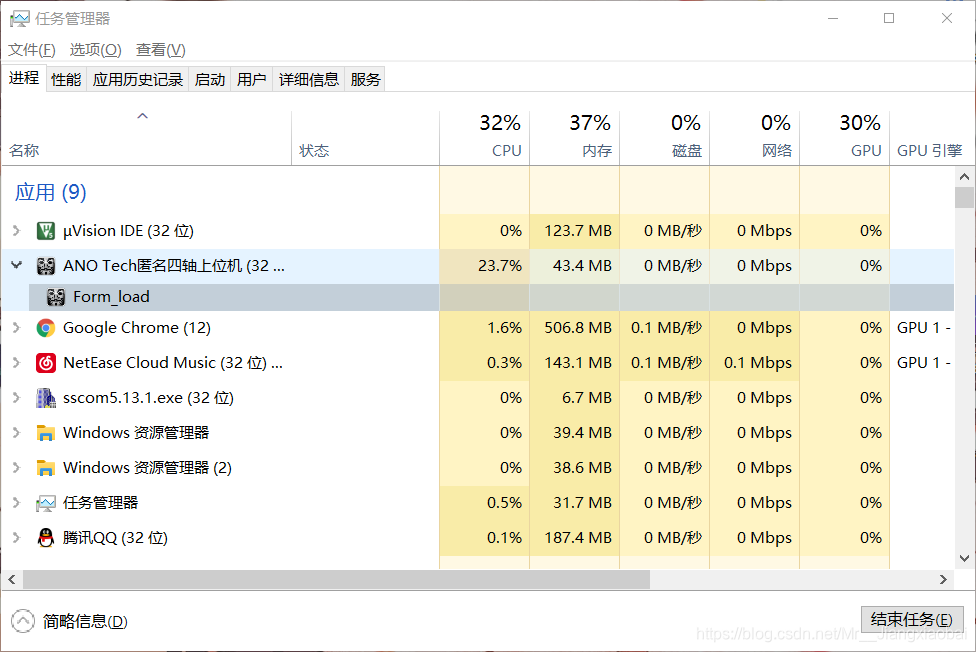976x652 pixels.
Task: Click the Task Manager title bar icon
Action: tap(19, 19)
